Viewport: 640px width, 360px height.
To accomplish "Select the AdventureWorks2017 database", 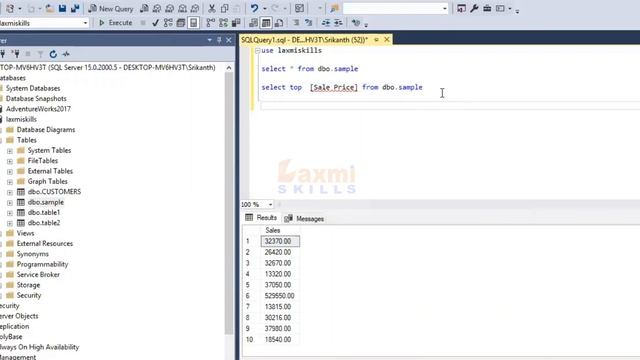I will pyautogui.click(x=38, y=109).
